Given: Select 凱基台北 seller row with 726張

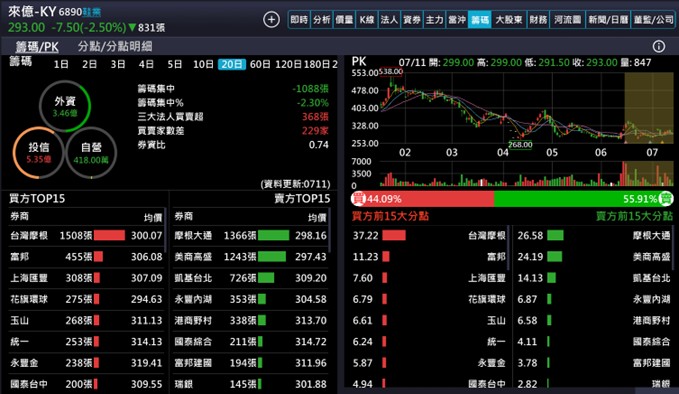Looking at the screenshot, I should [x=250, y=278].
